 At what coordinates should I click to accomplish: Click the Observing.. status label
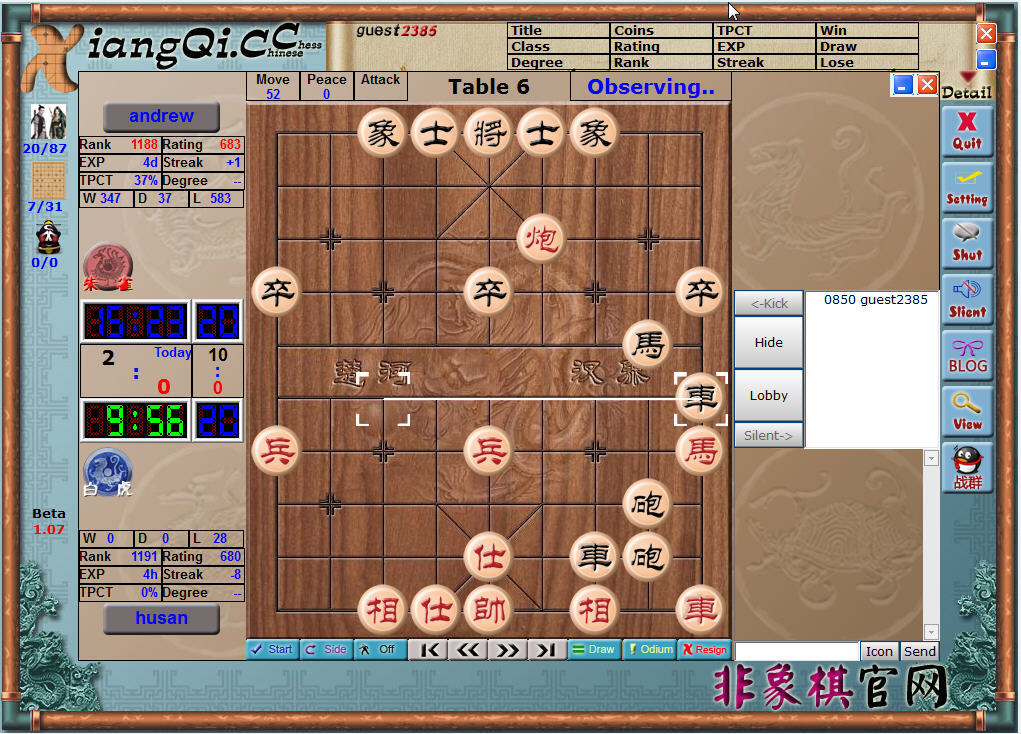point(650,87)
